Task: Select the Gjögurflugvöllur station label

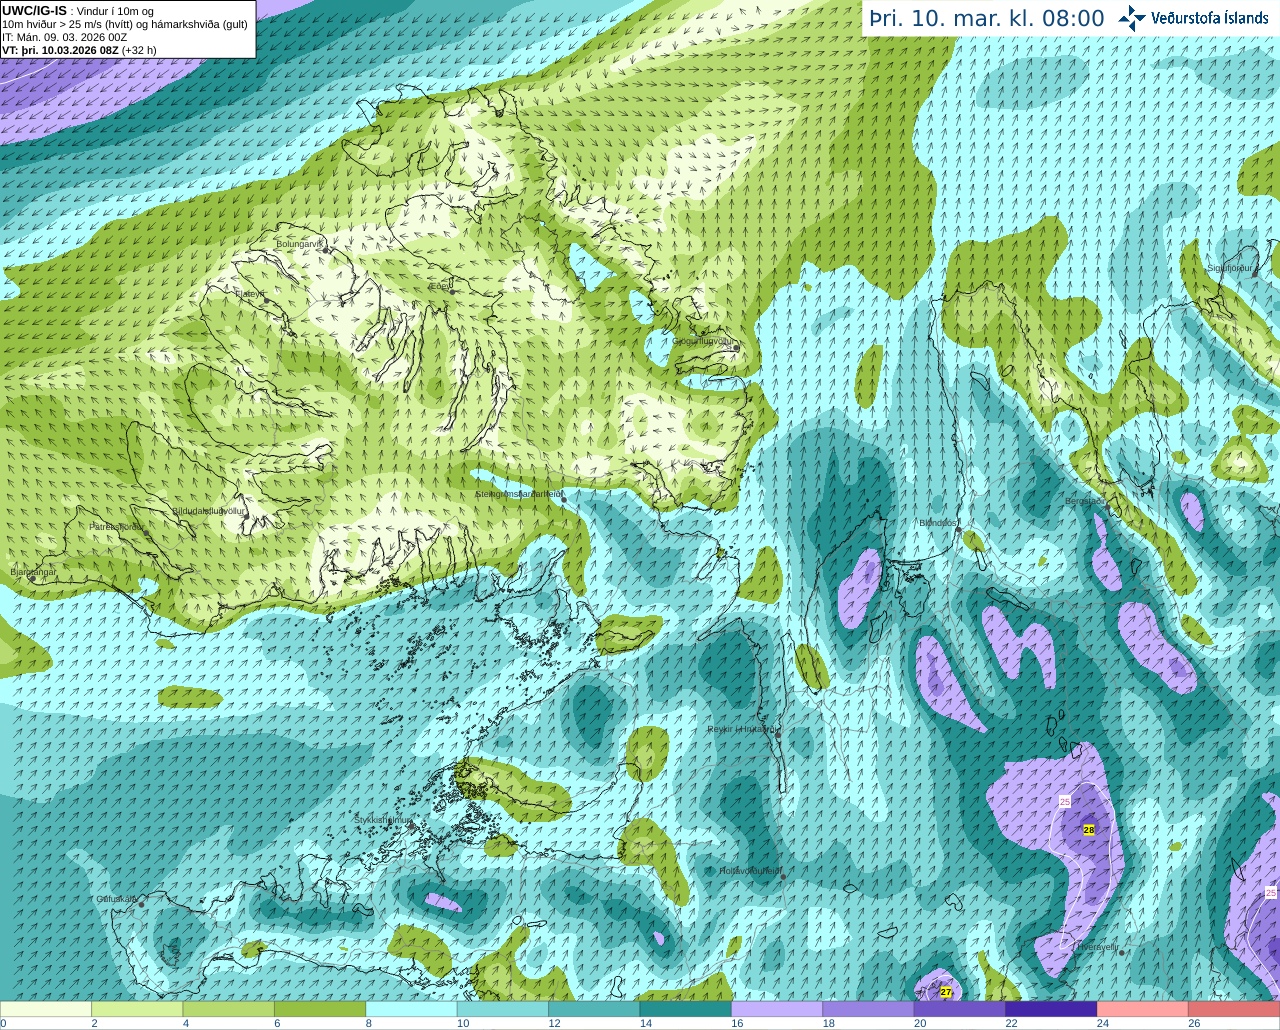Action: [x=704, y=341]
